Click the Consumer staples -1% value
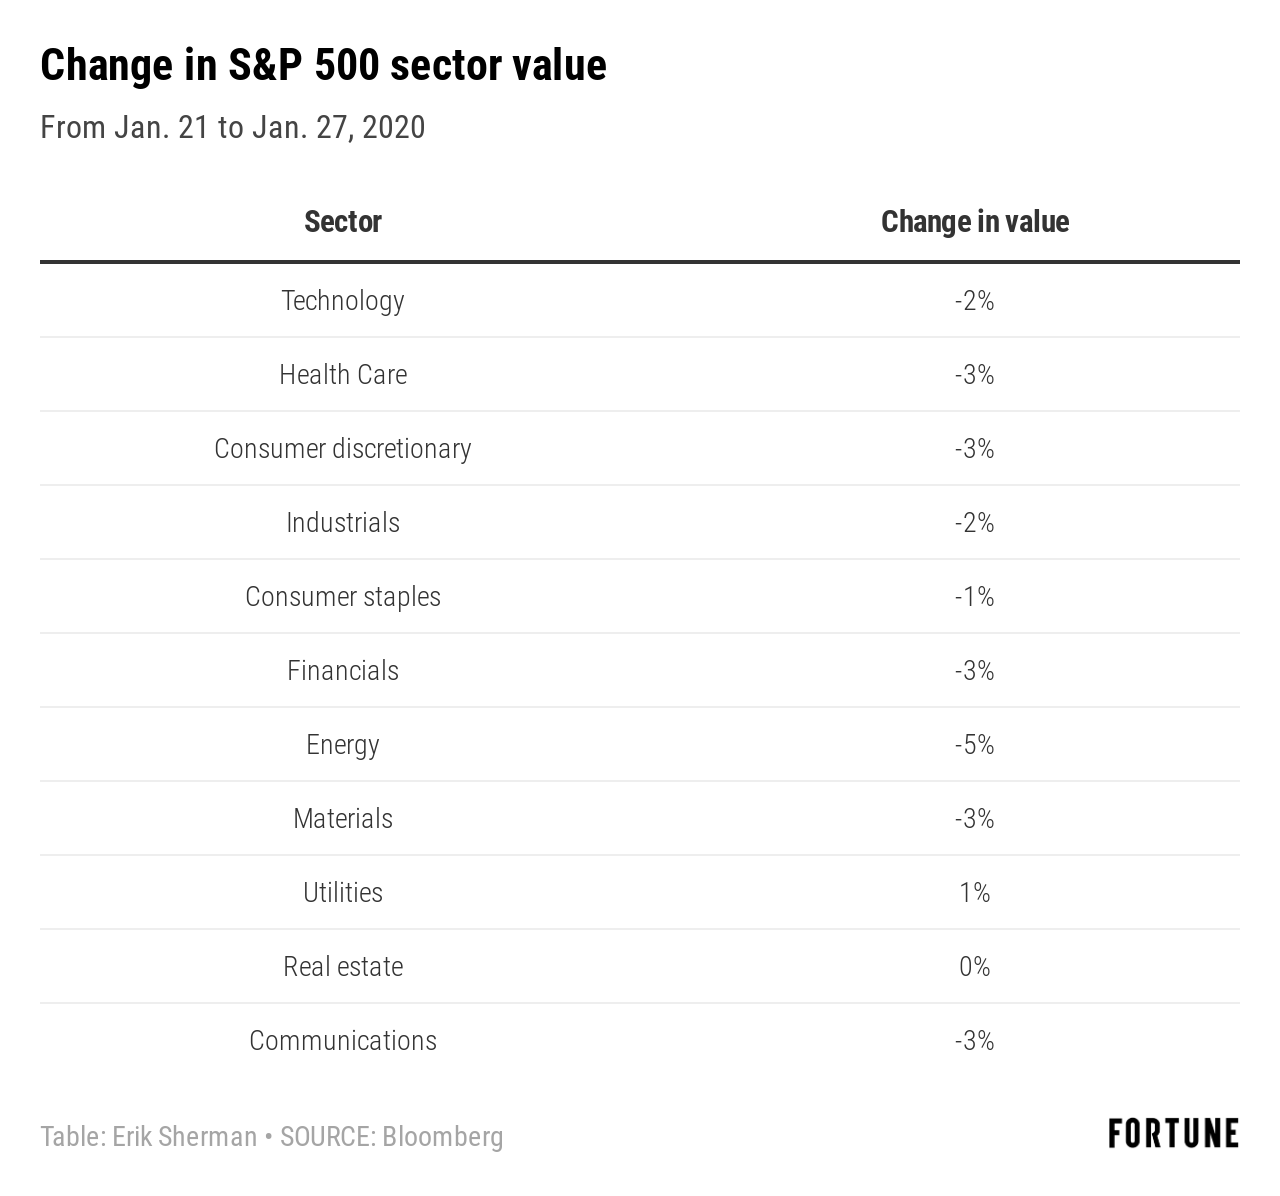This screenshot has width=1280, height=1196. [x=974, y=597]
